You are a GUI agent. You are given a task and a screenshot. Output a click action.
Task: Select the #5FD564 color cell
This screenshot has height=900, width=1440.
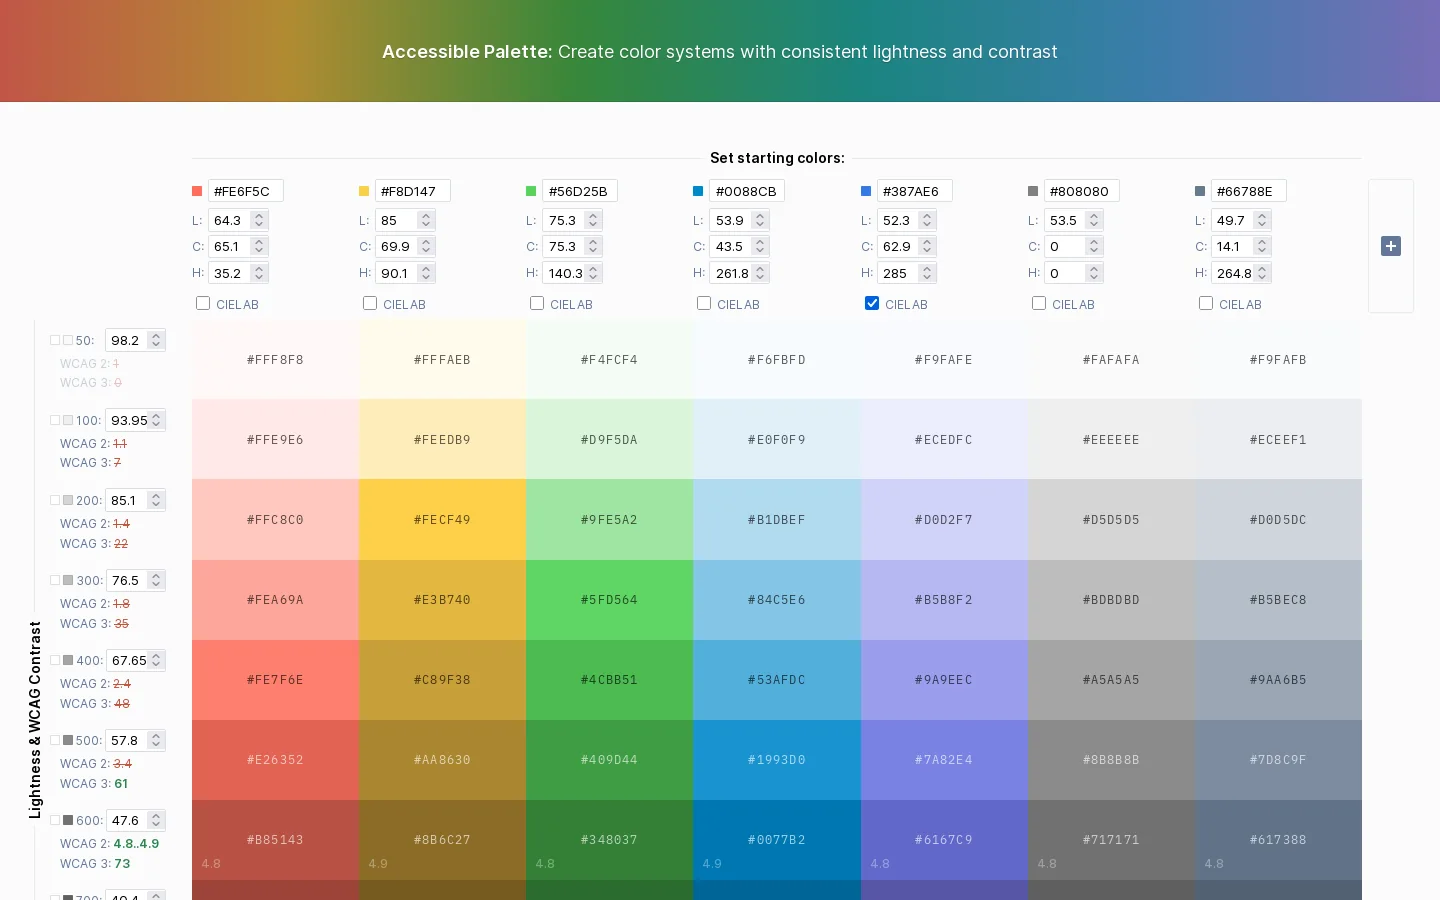609,600
